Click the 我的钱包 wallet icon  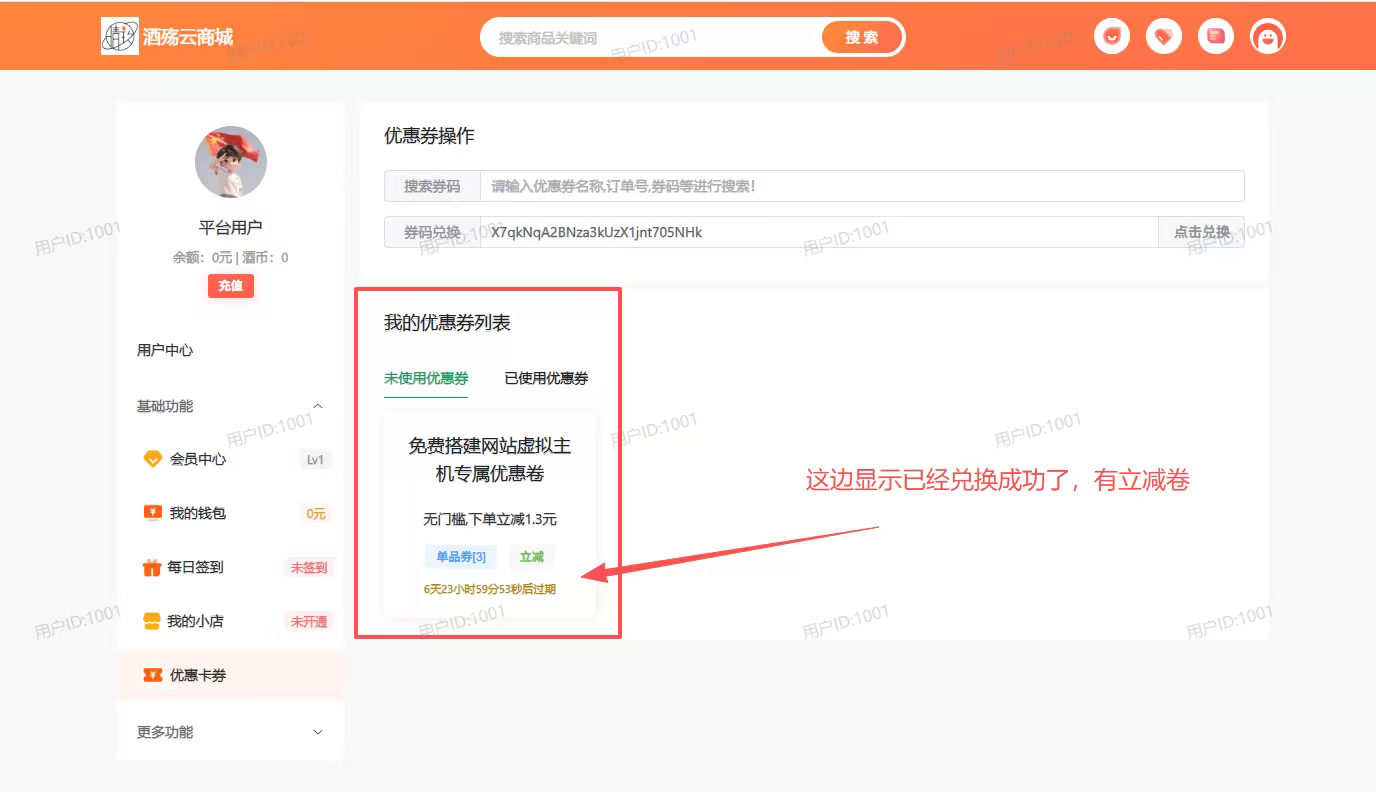pos(152,513)
